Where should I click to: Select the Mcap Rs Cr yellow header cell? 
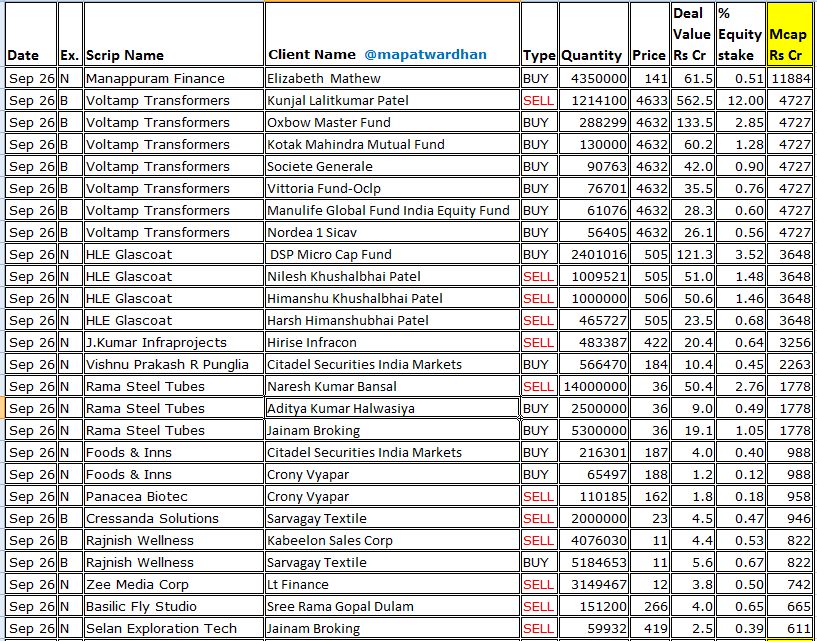point(789,34)
